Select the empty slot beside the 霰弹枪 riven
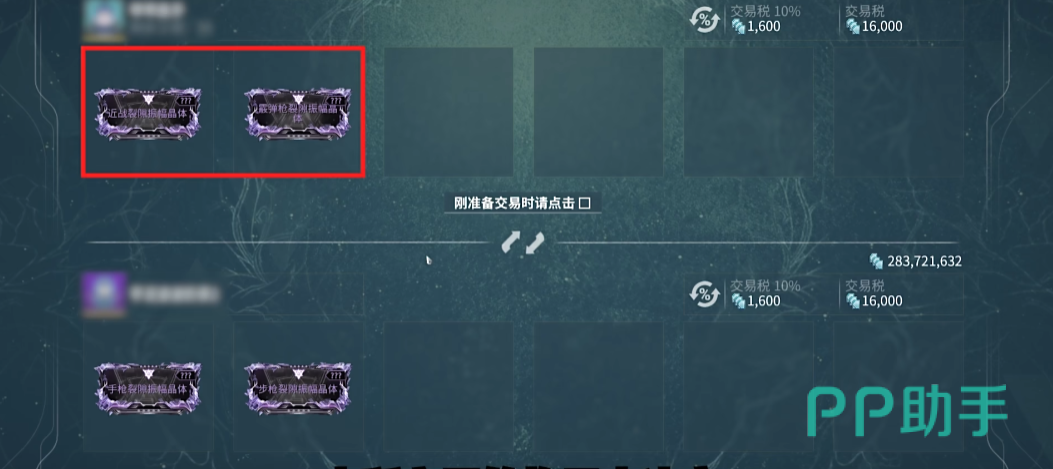1053x469 pixels. pos(449,112)
